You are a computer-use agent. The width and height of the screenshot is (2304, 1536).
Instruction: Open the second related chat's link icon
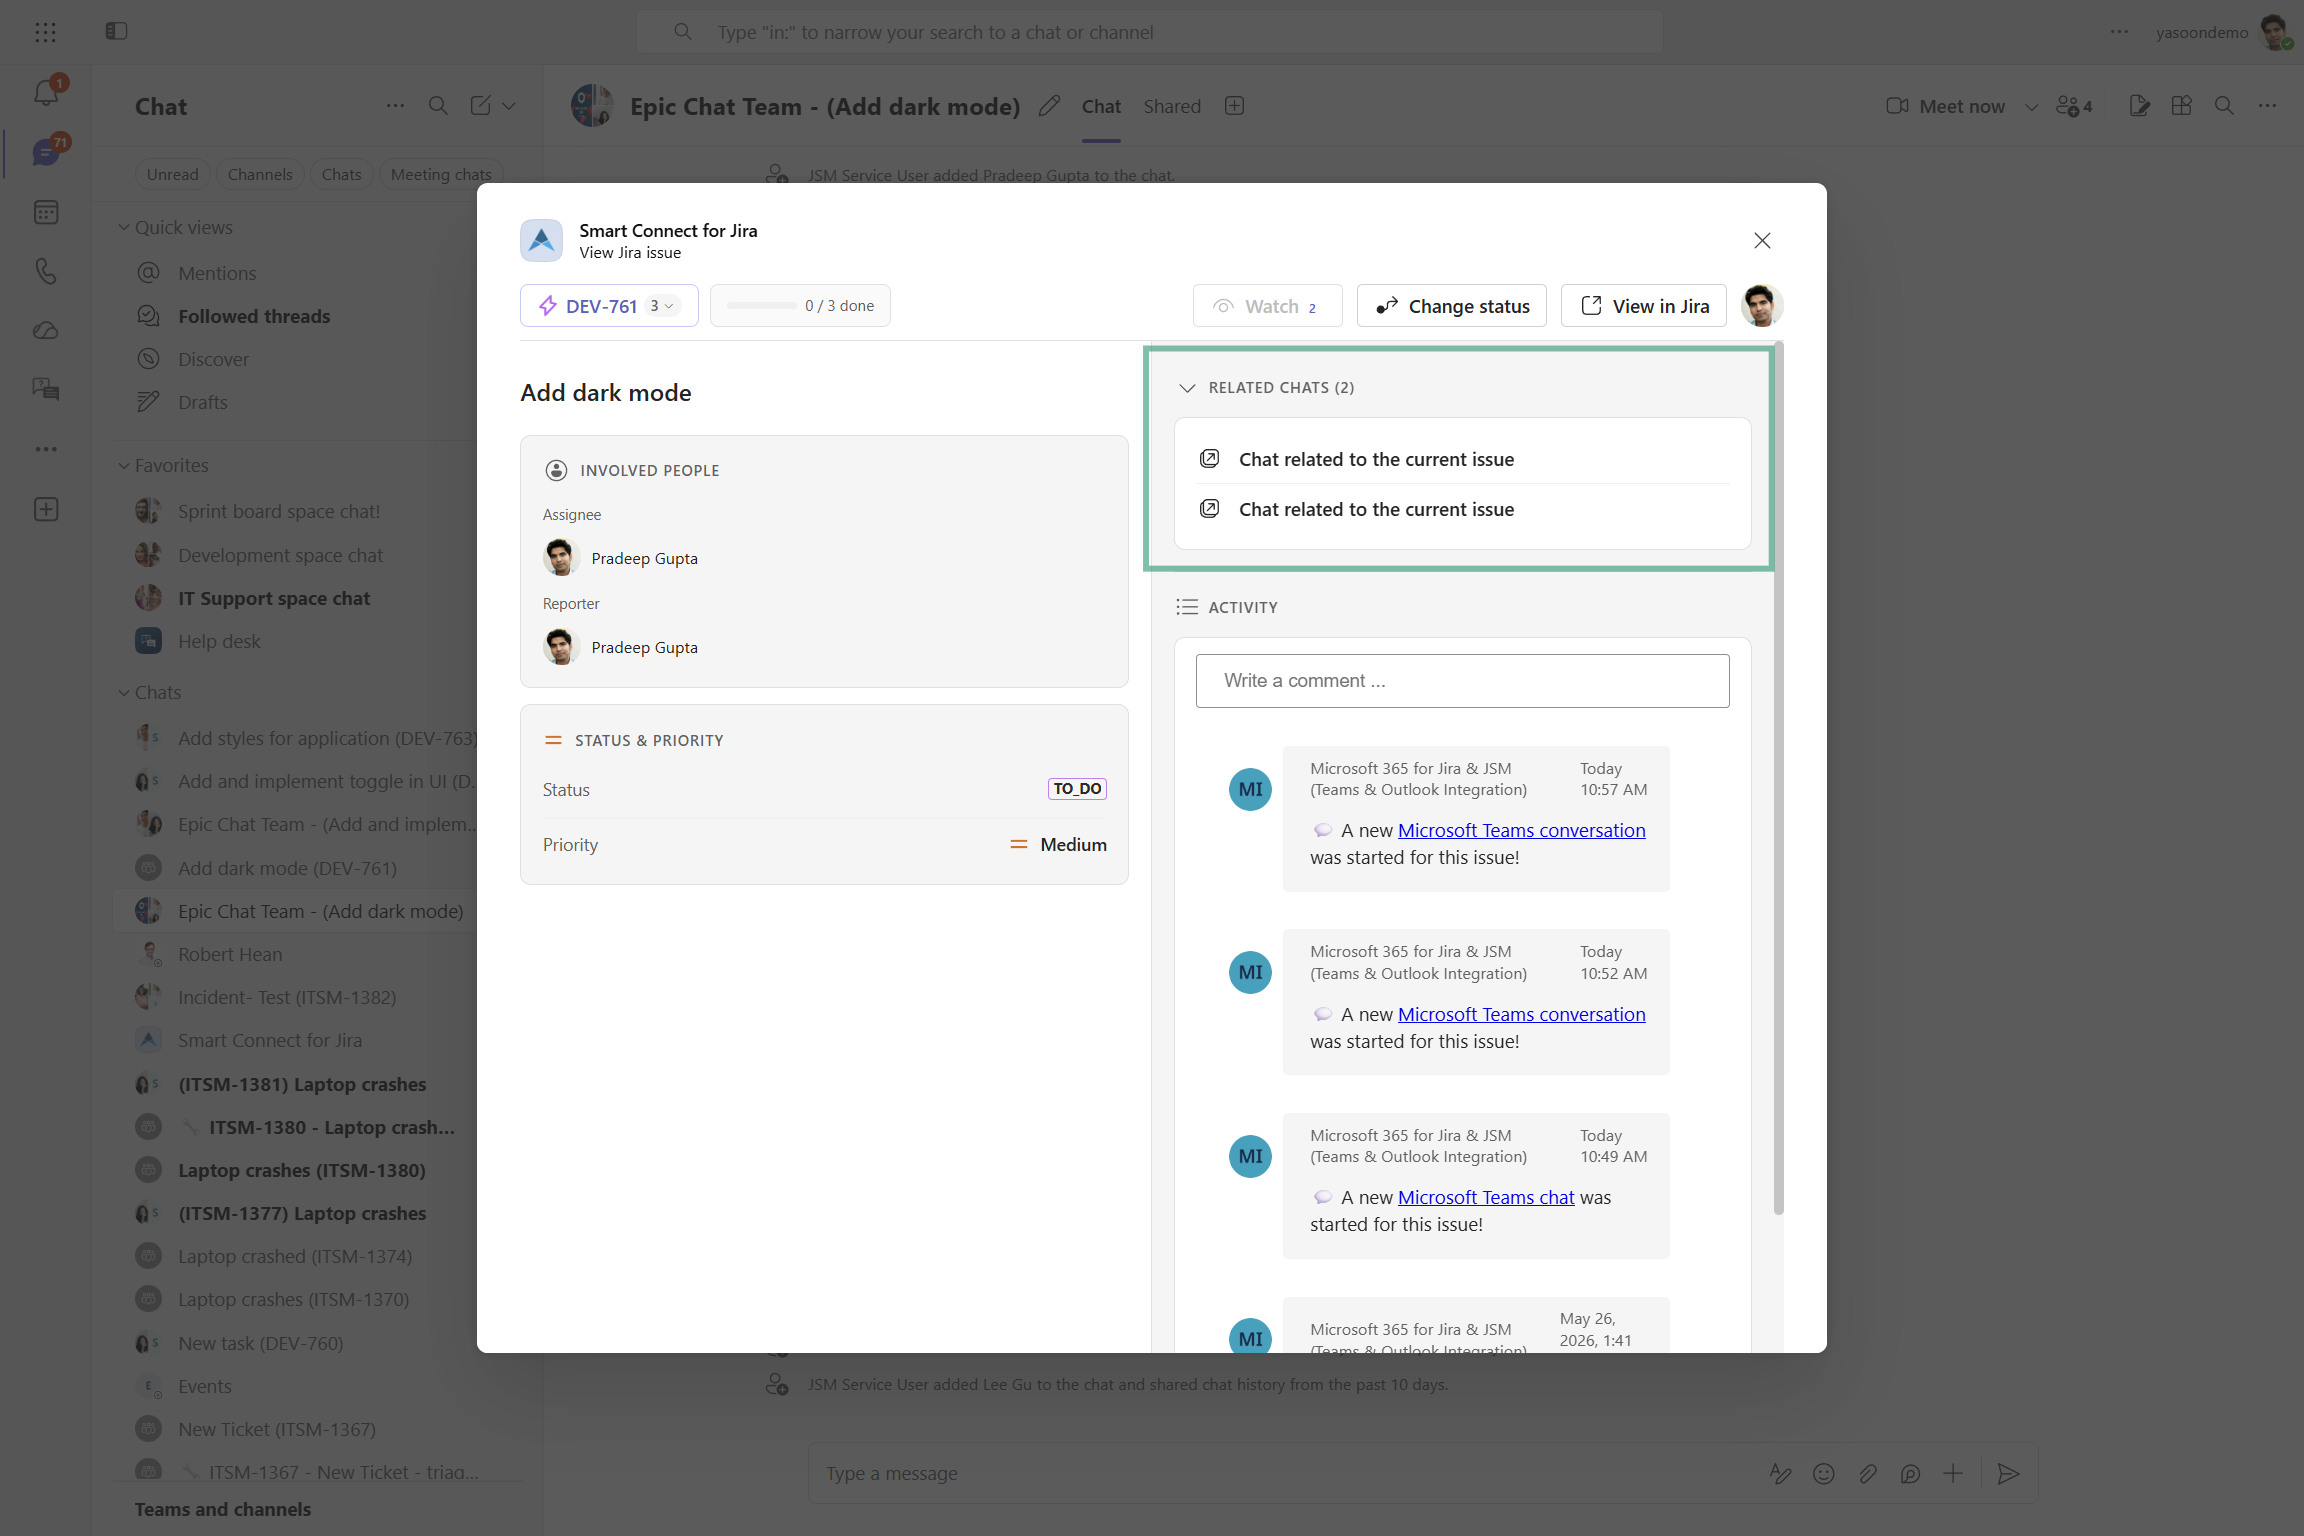pos(1209,509)
